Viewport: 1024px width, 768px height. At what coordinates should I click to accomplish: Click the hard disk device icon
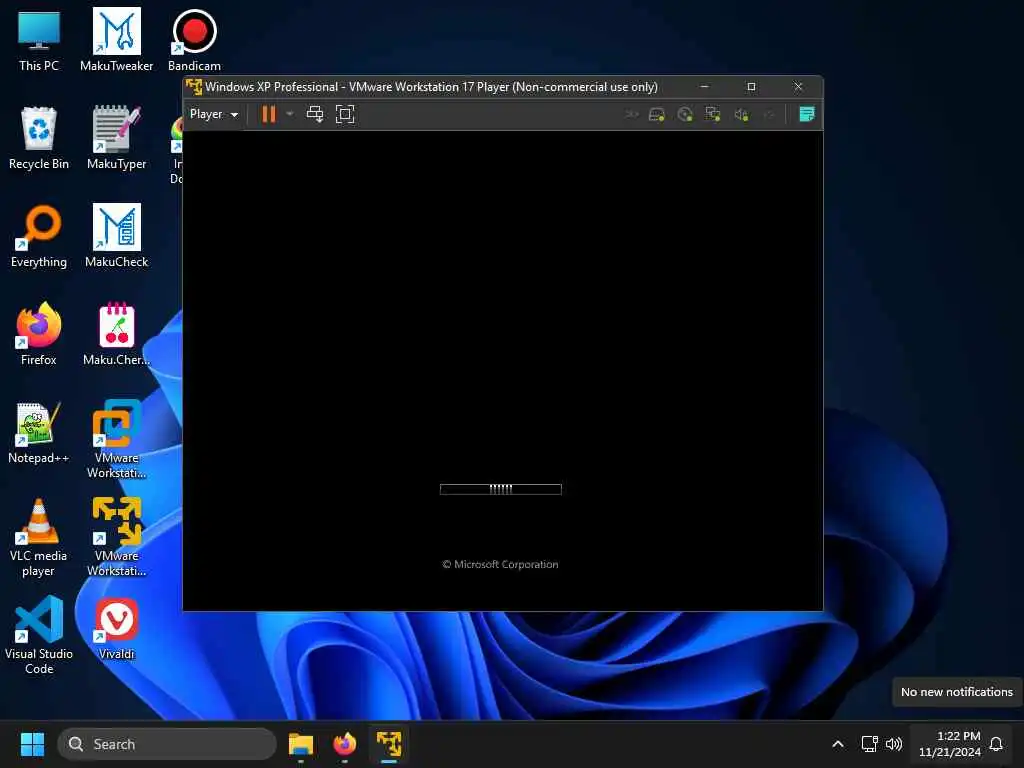[656, 115]
